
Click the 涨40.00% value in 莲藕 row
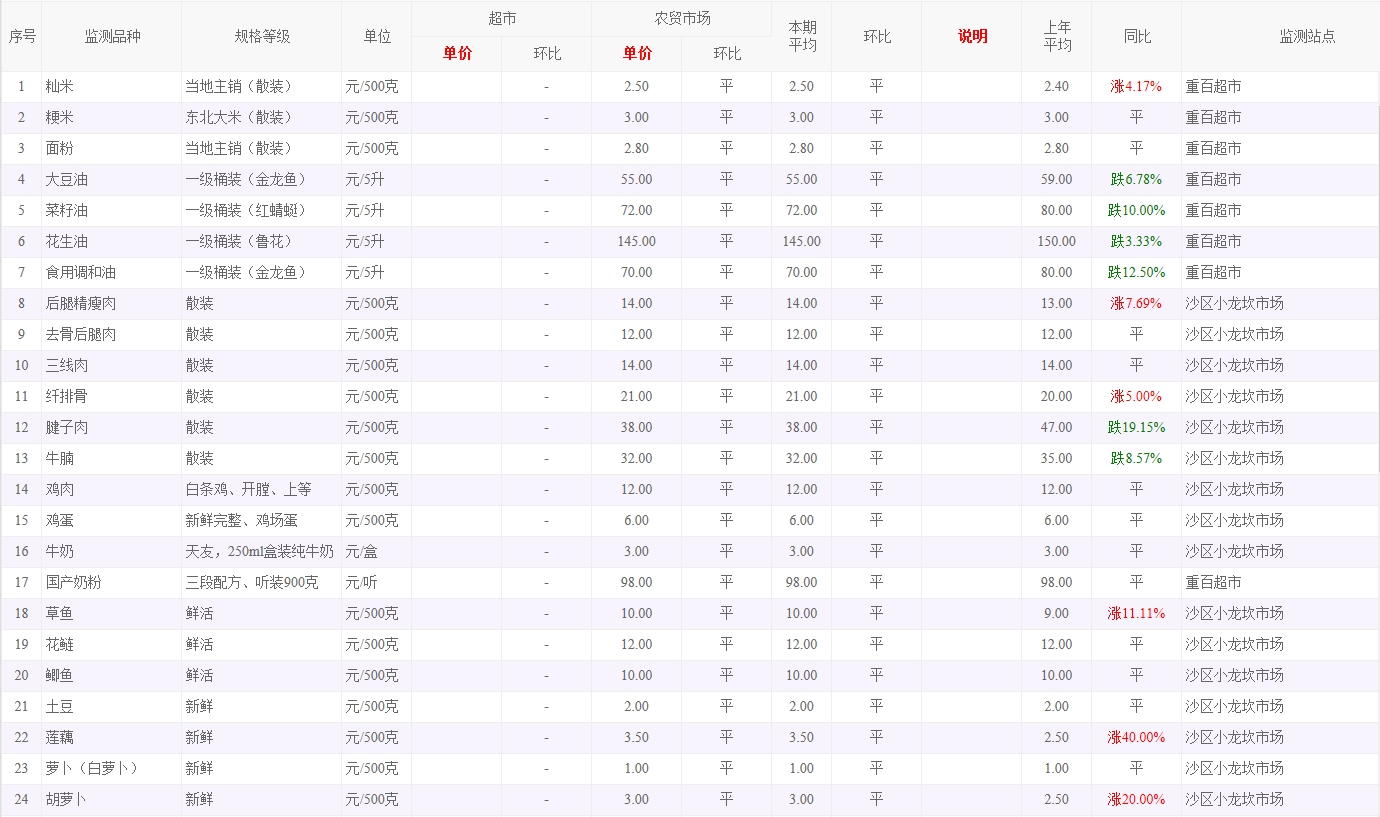[1136, 738]
